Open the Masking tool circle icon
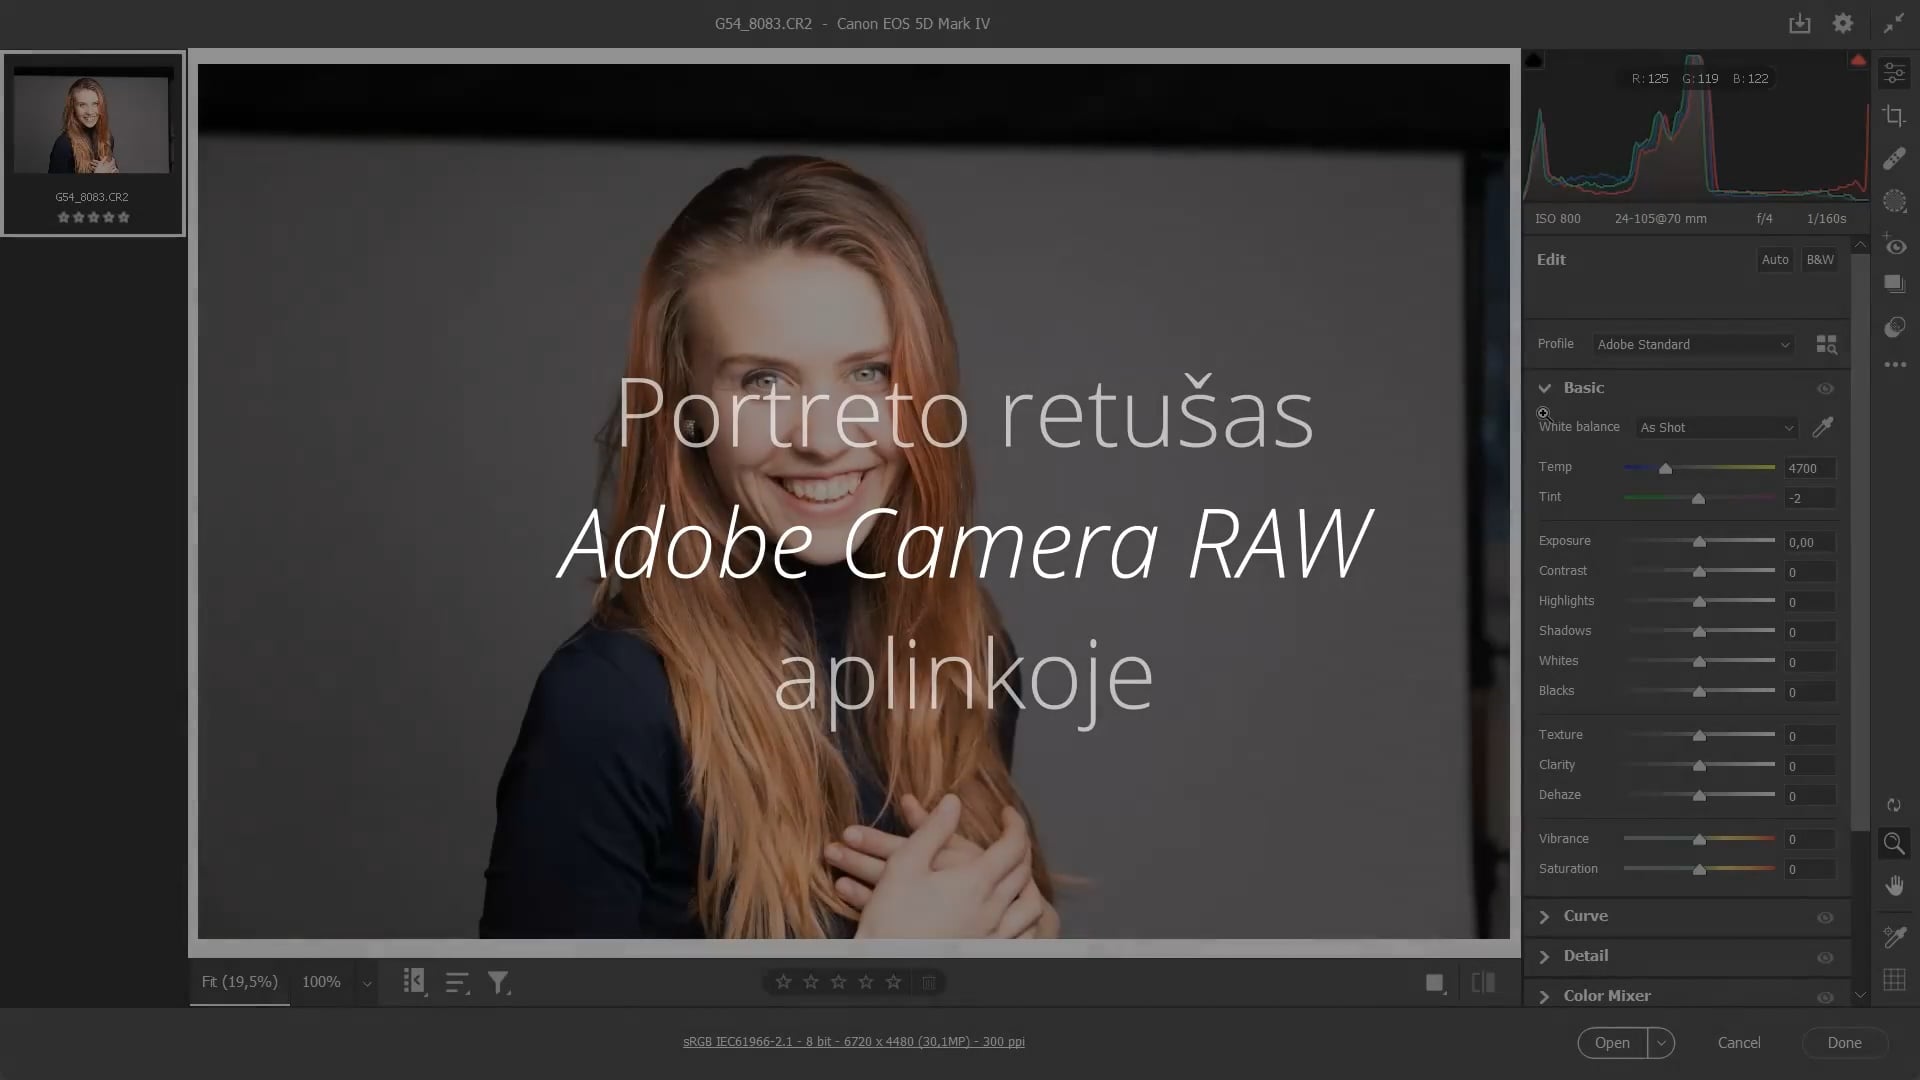 [1894, 201]
